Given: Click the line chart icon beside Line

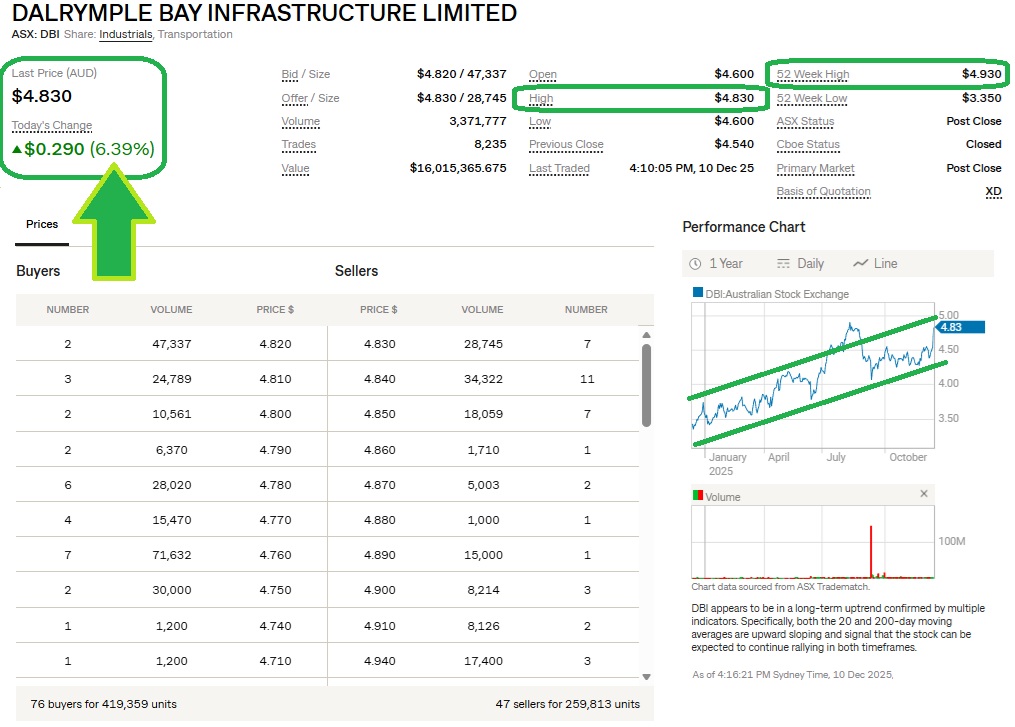Looking at the screenshot, I should (860, 264).
